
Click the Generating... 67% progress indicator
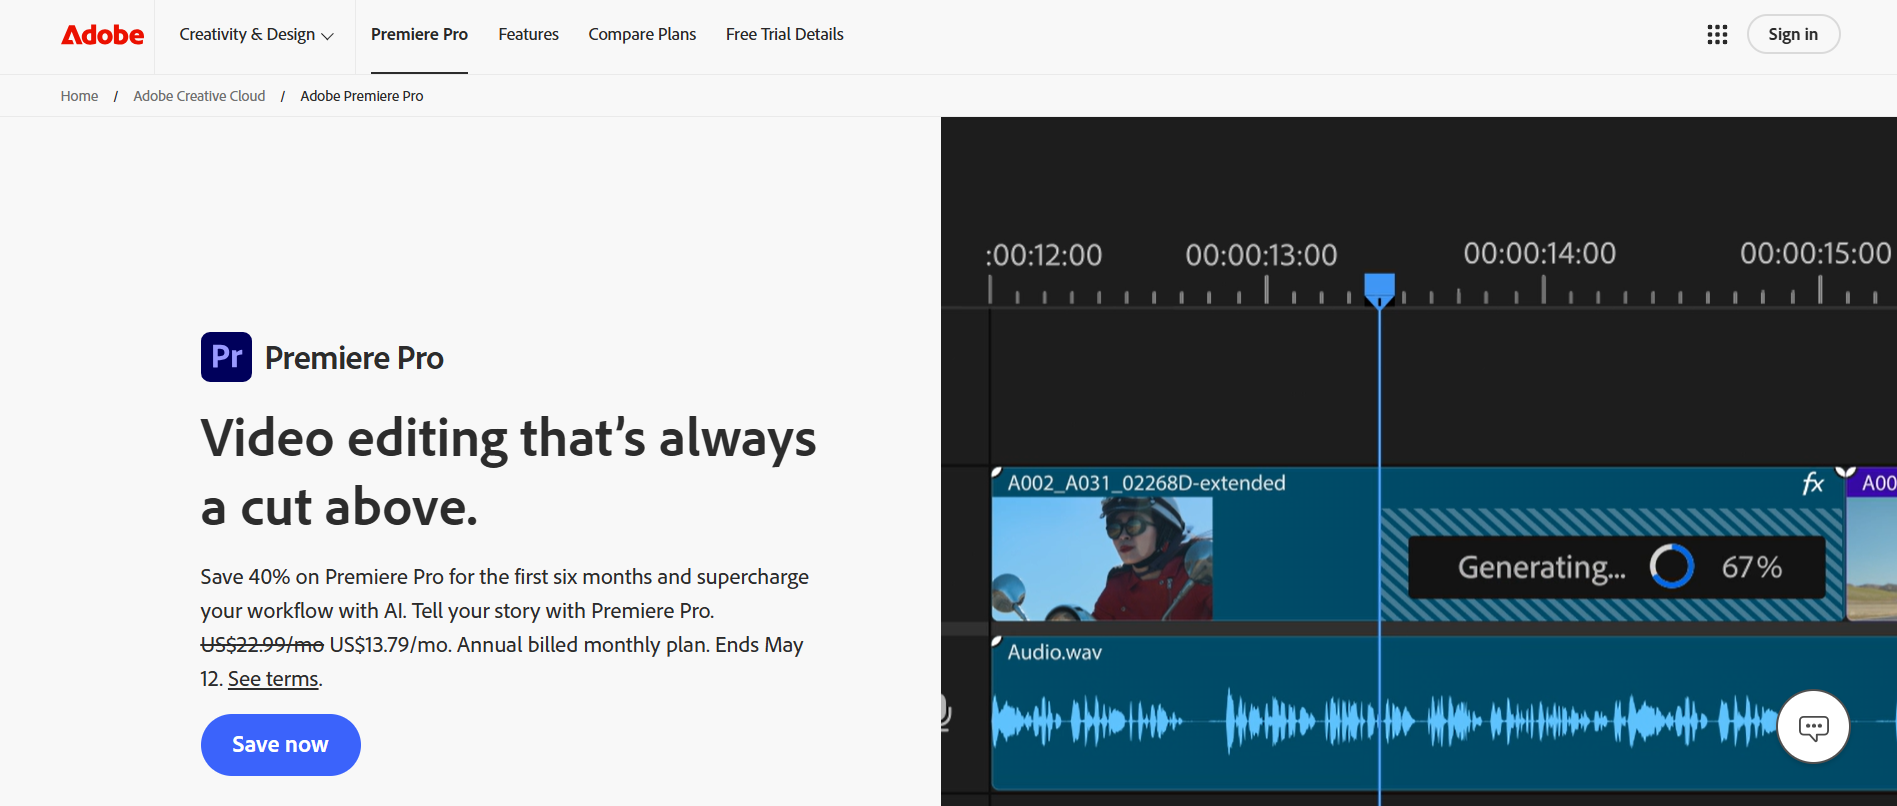1617,567
